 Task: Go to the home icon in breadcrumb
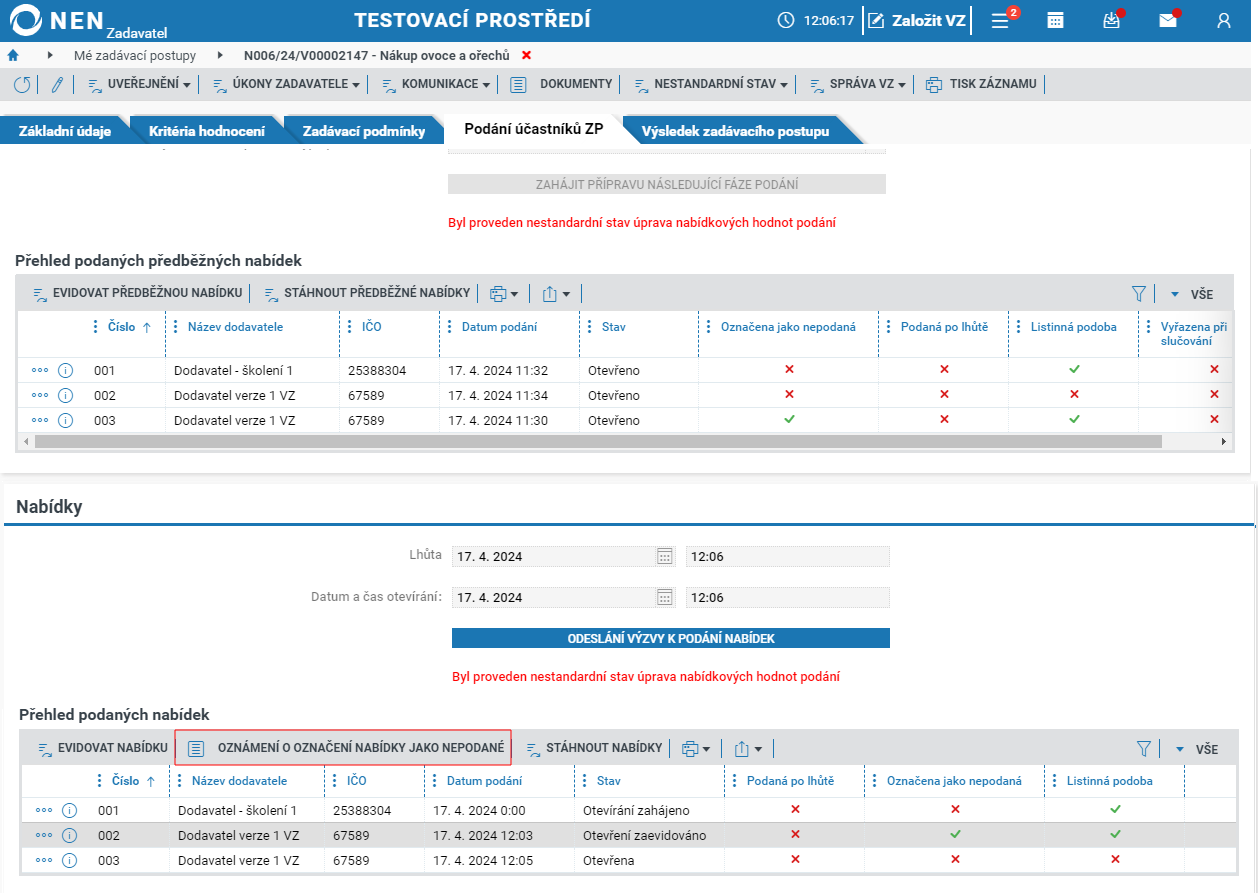click(x=13, y=55)
